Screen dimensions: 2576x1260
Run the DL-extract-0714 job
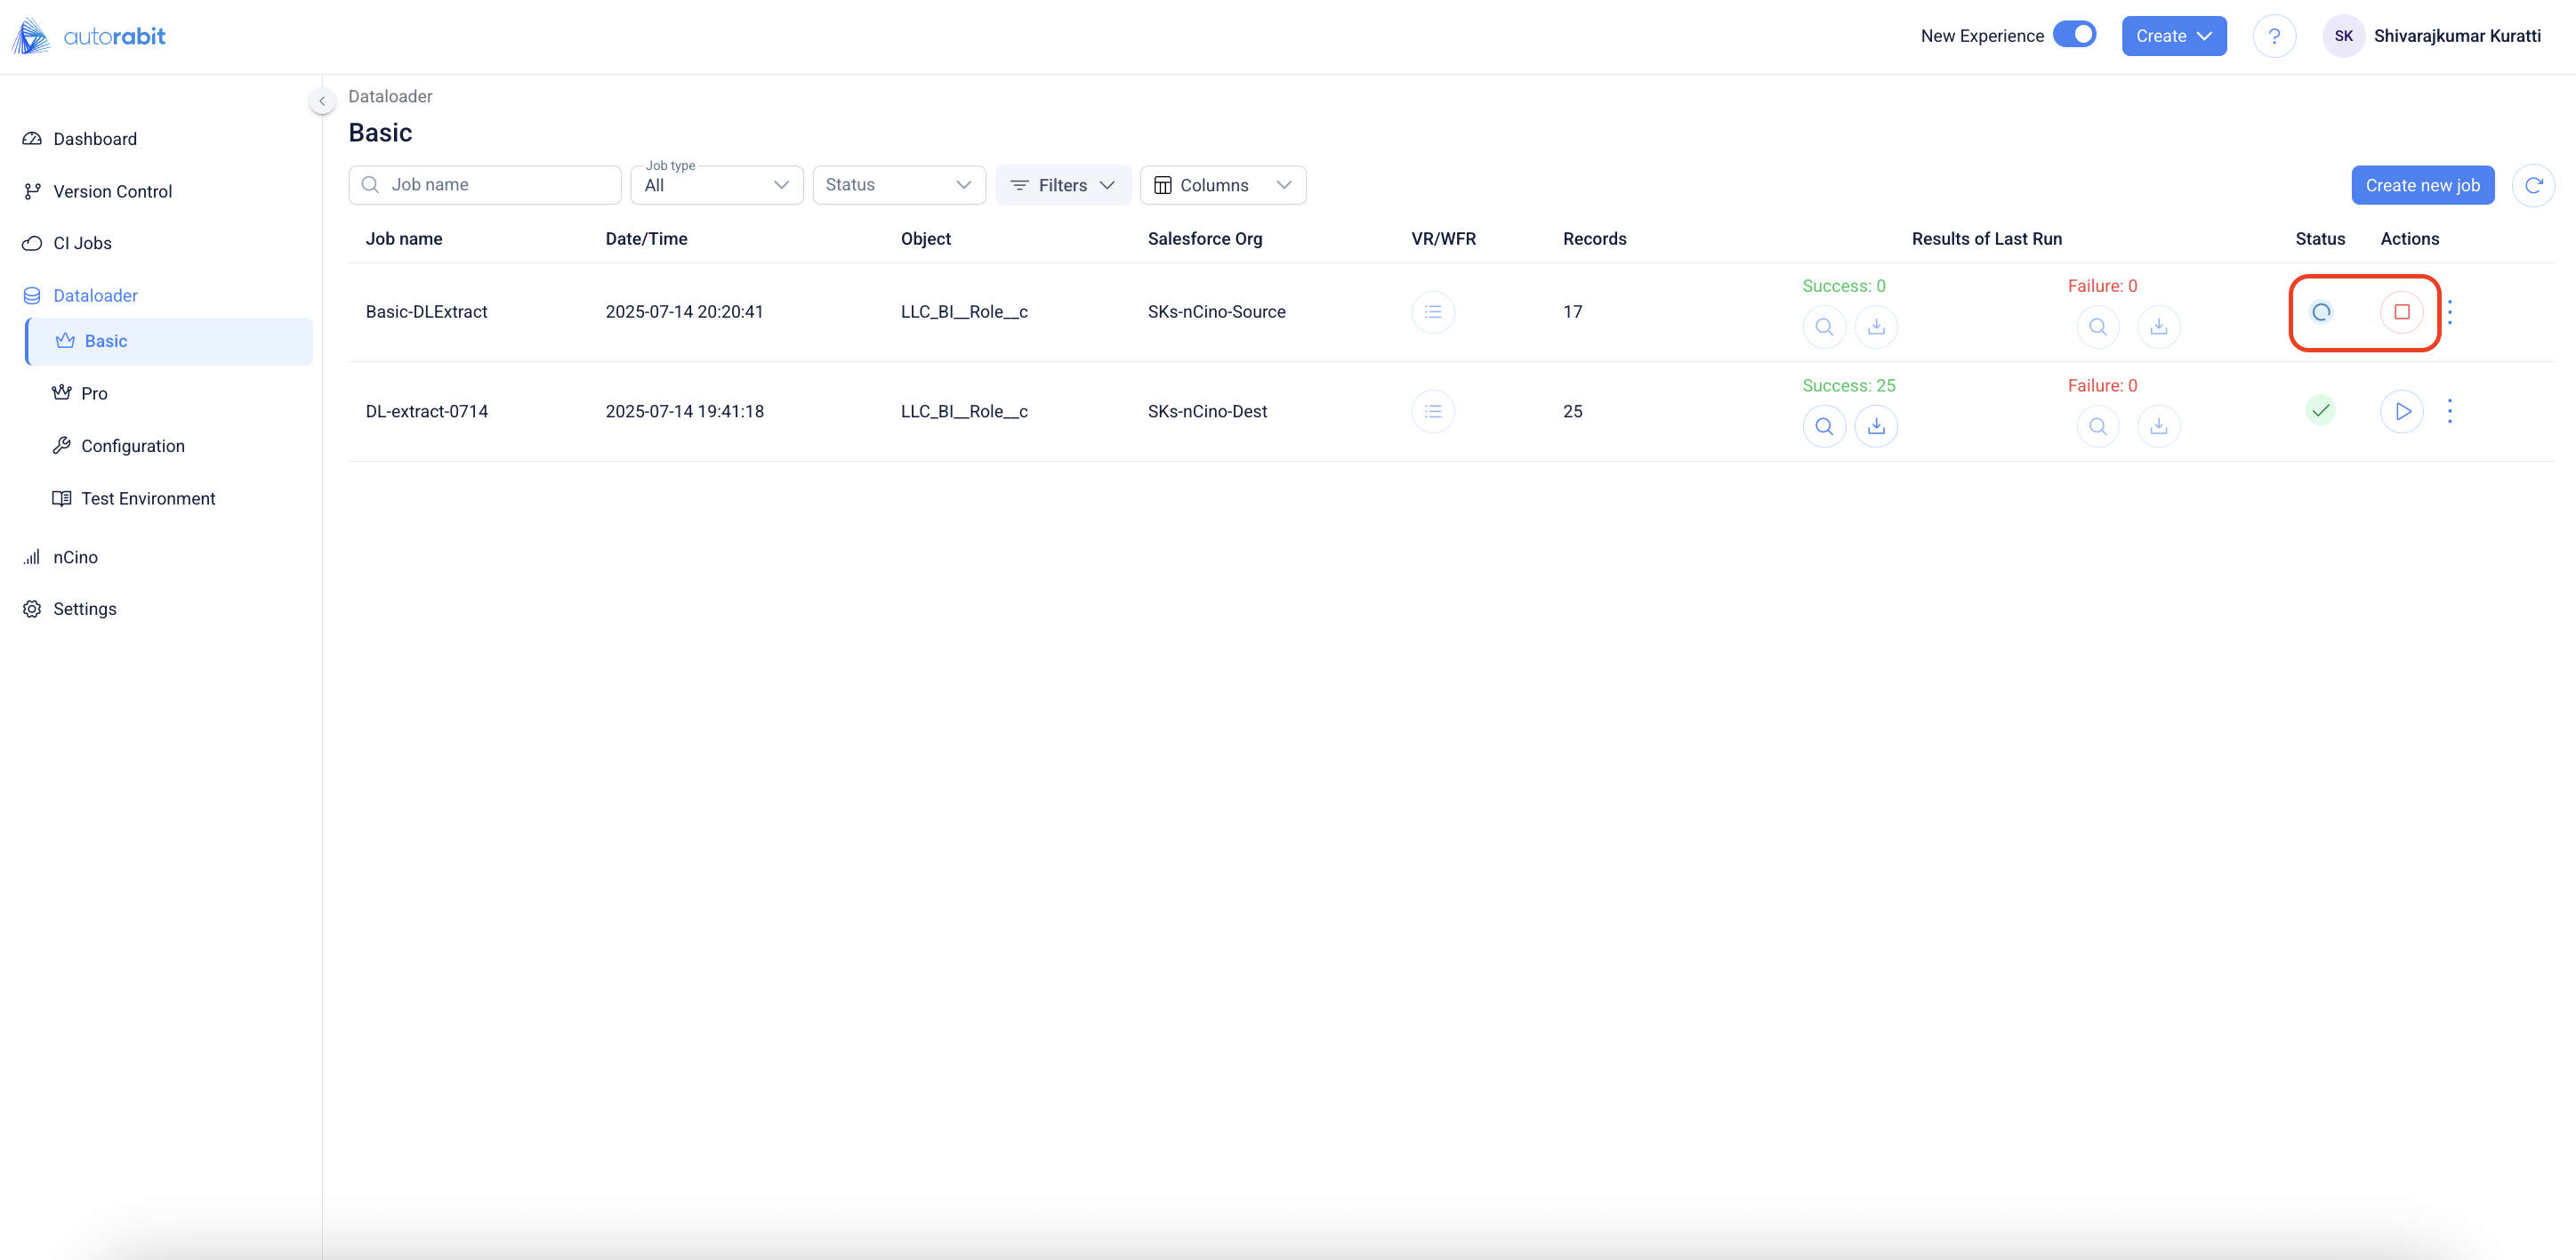(x=2401, y=411)
